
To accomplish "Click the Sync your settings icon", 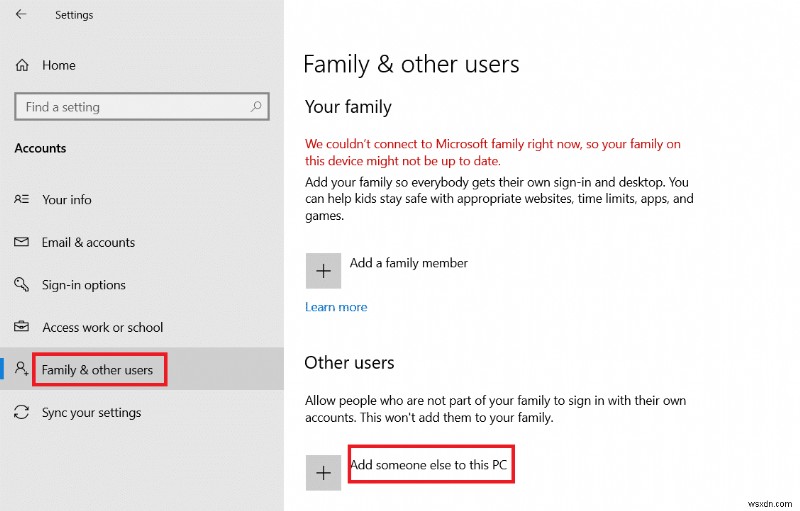I will tap(22, 413).
